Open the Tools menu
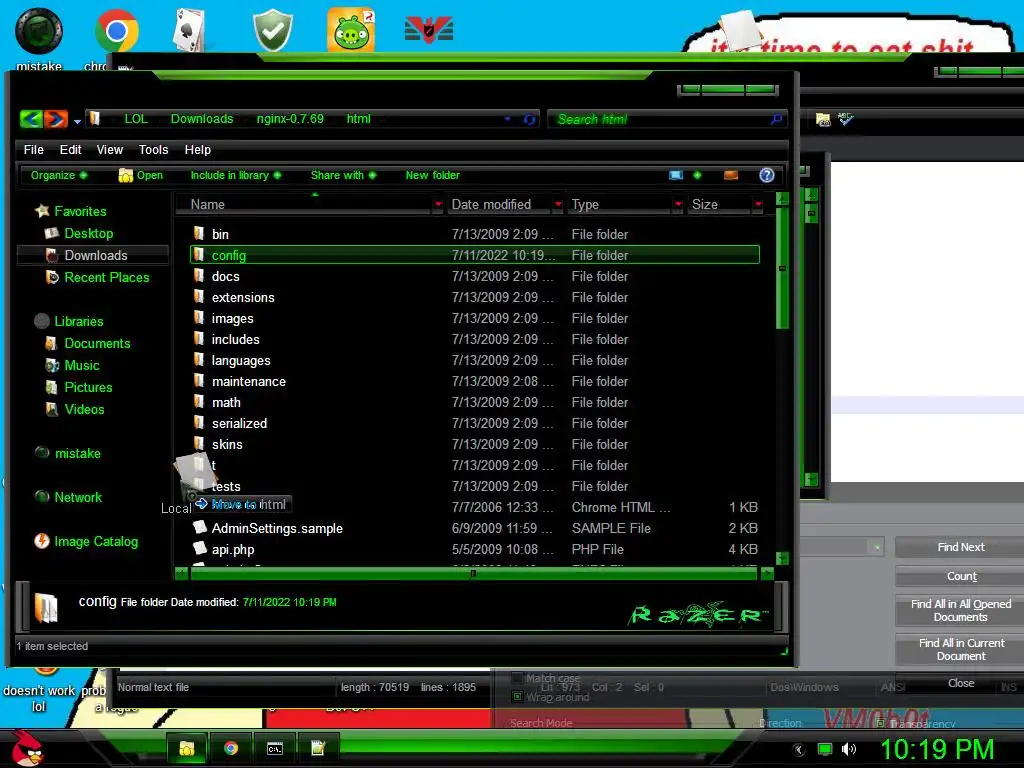1024x768 pixels. tap(153, 150)
